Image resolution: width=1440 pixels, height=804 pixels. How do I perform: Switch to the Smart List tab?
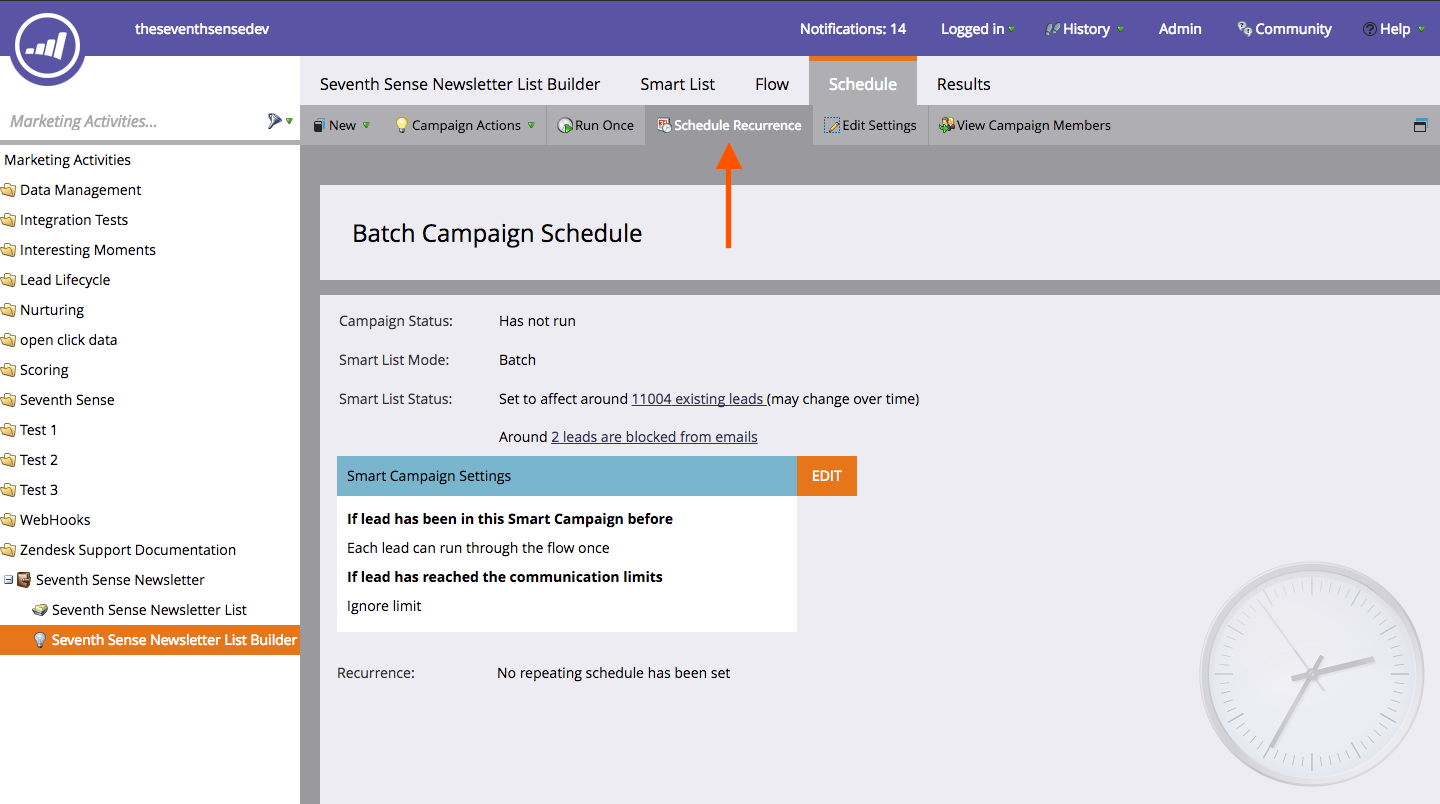click(677, 84)
